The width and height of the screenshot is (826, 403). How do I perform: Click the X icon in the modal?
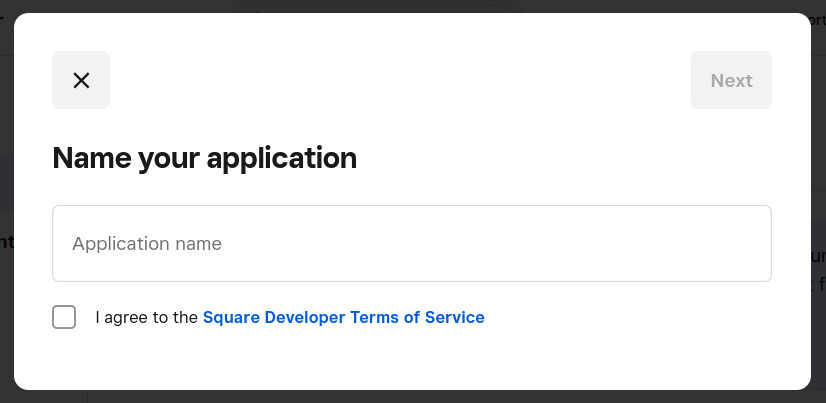(81, 80)
